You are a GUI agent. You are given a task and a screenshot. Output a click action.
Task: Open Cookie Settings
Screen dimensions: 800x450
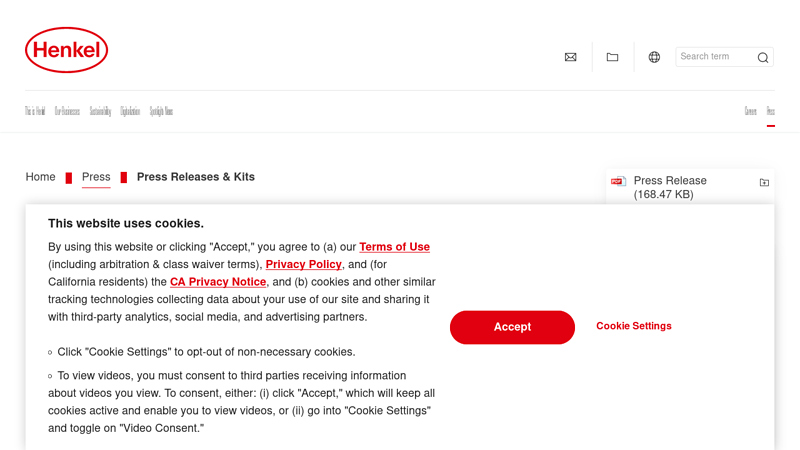tap(634, 326)
